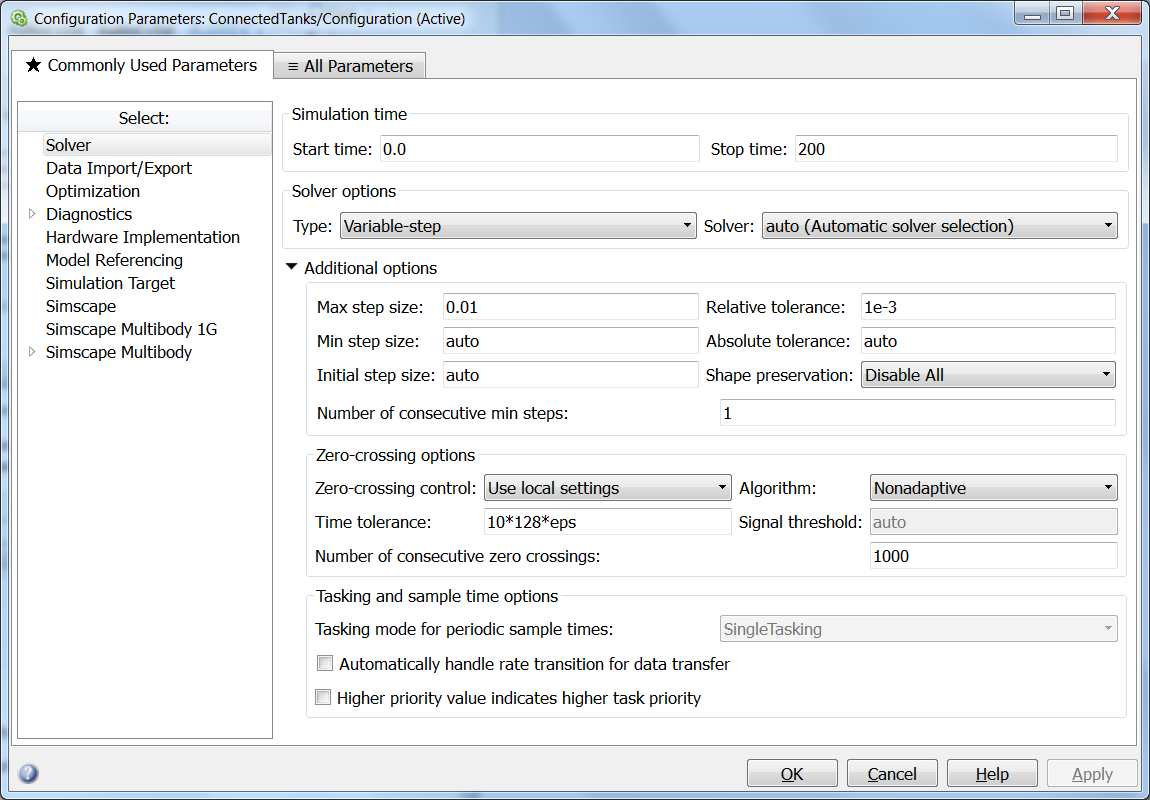Click the Stop time input field
The width and height of the screenshot is (1150, 800).
coord(955,149)
